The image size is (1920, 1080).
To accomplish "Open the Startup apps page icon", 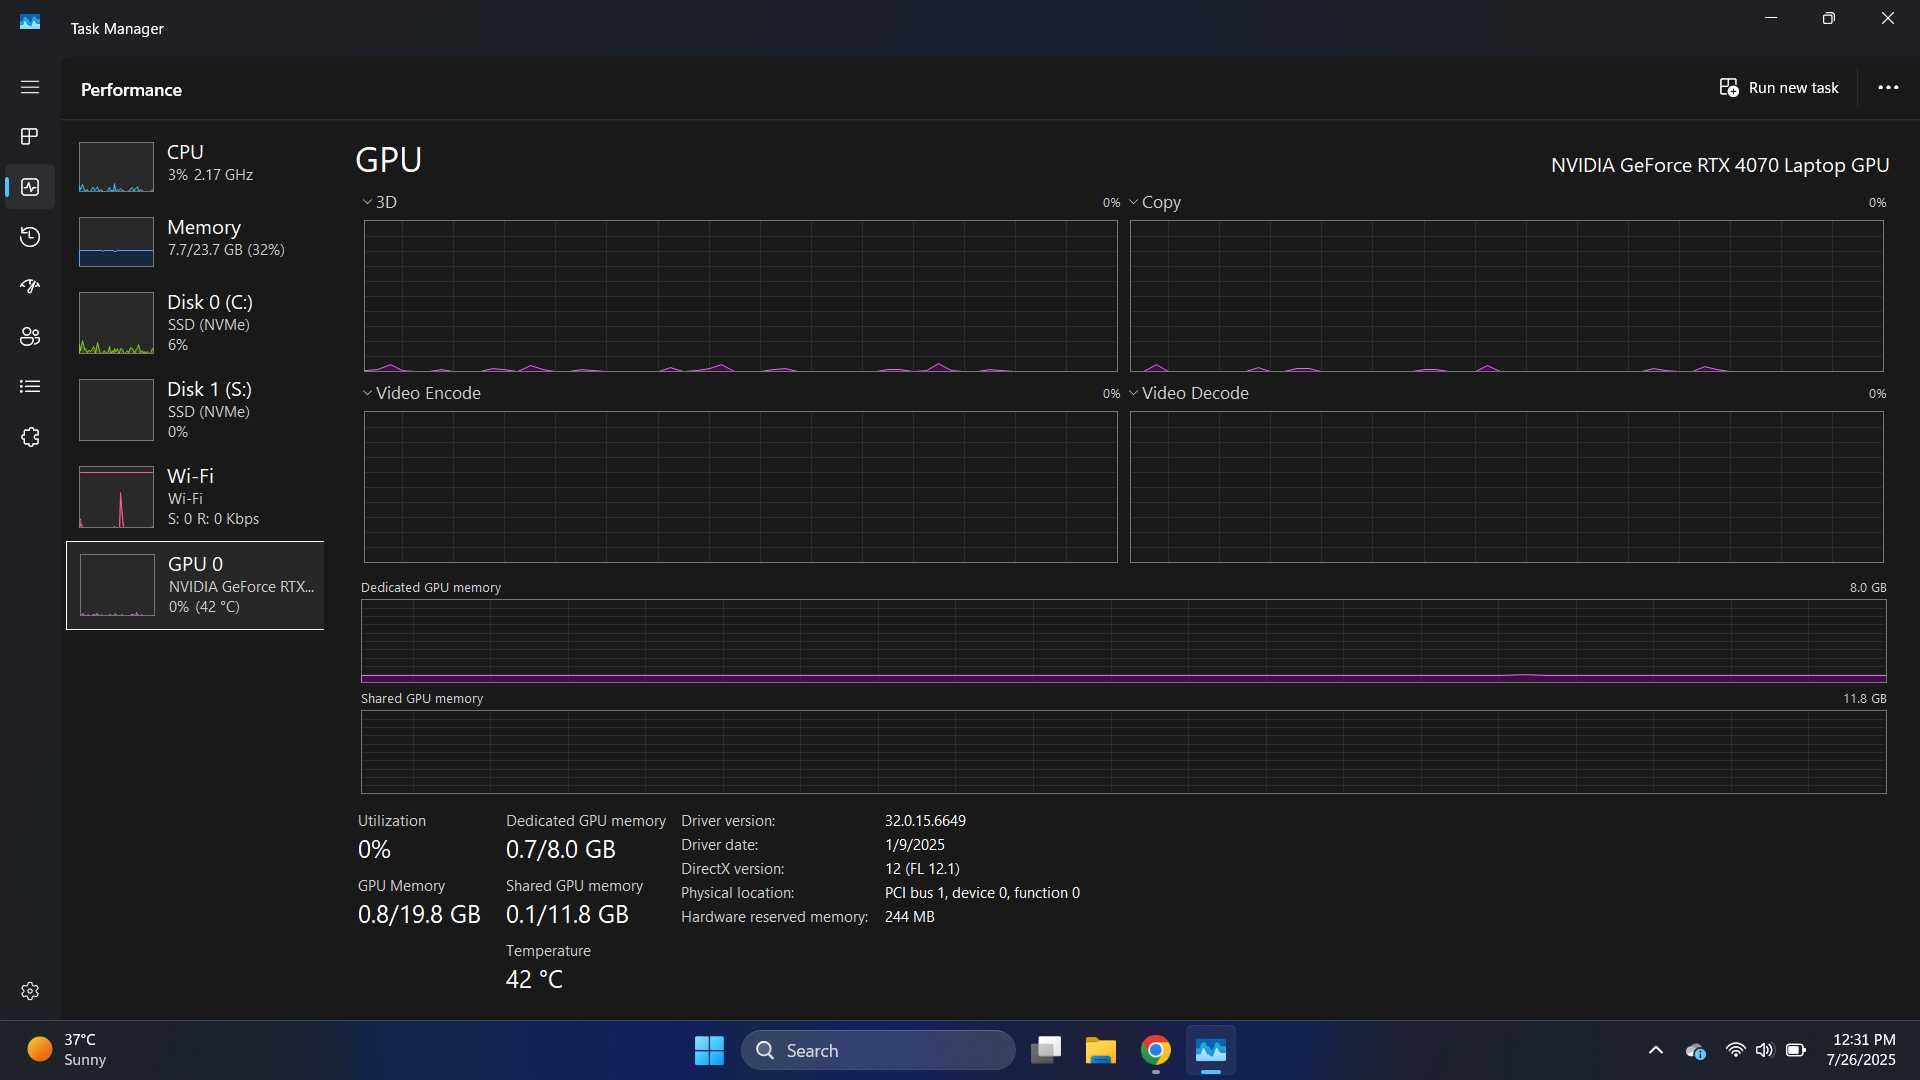I will 30,287.
